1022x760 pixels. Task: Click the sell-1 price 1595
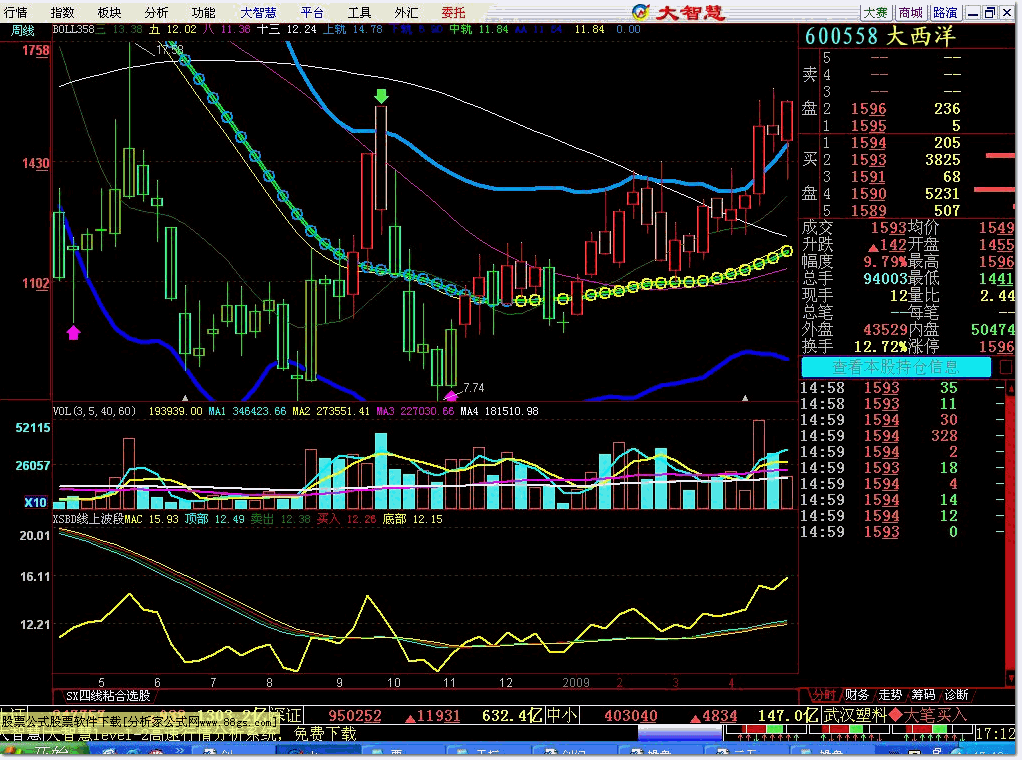coord(868,126)
